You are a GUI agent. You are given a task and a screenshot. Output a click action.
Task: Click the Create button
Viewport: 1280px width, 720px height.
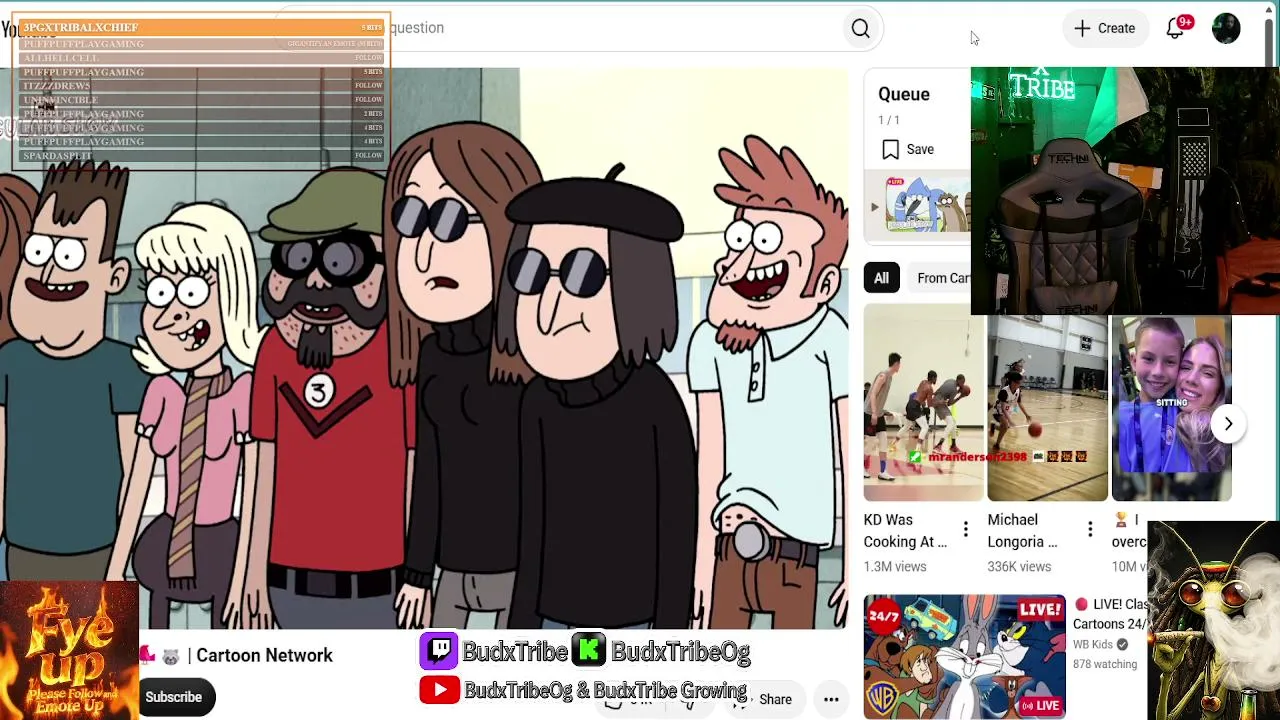tap(1104, 28)
